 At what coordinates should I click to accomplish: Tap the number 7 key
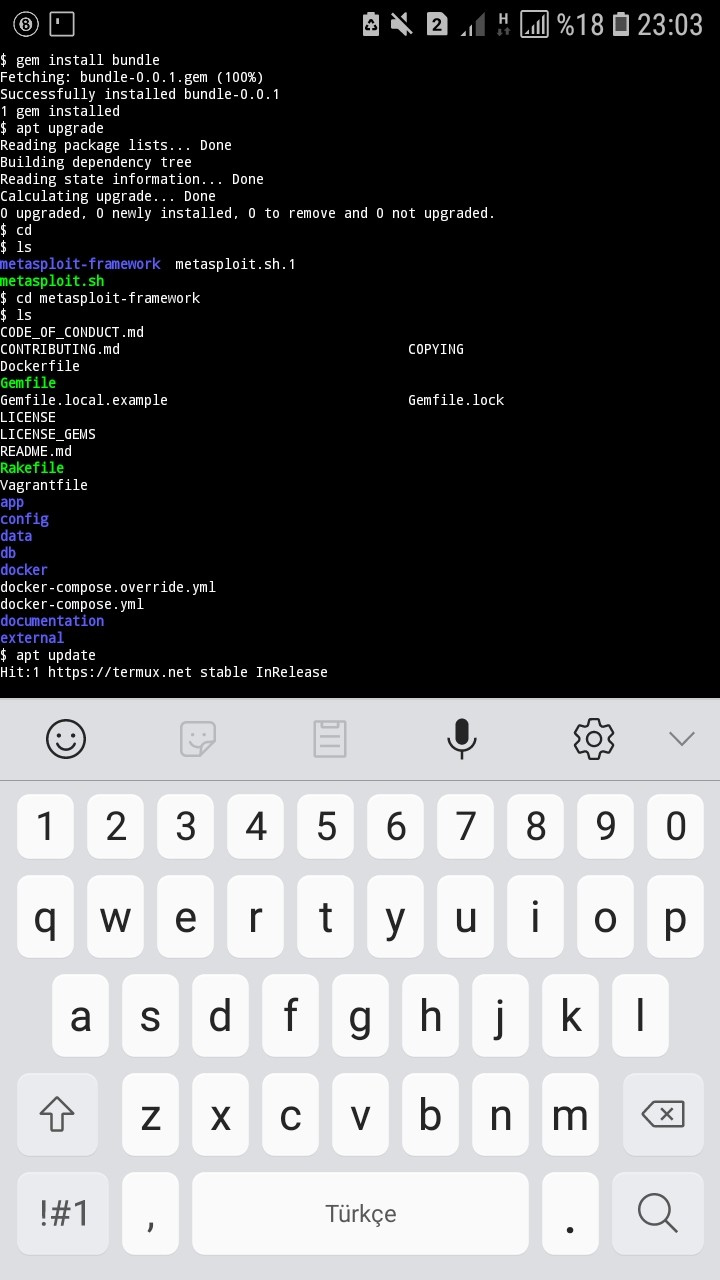(x=466, y=826)
